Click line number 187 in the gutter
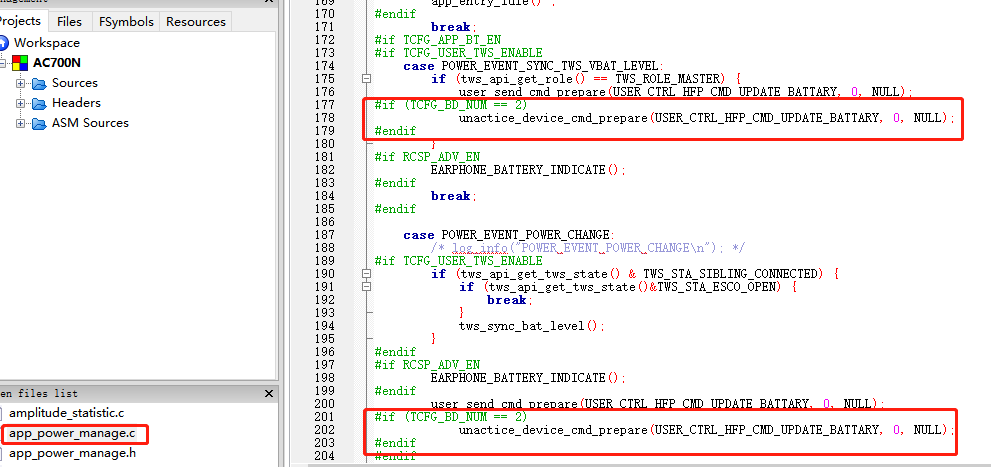The width and height of the screenshot is (991, 467). pyautogui.click(x=324, y=235)
